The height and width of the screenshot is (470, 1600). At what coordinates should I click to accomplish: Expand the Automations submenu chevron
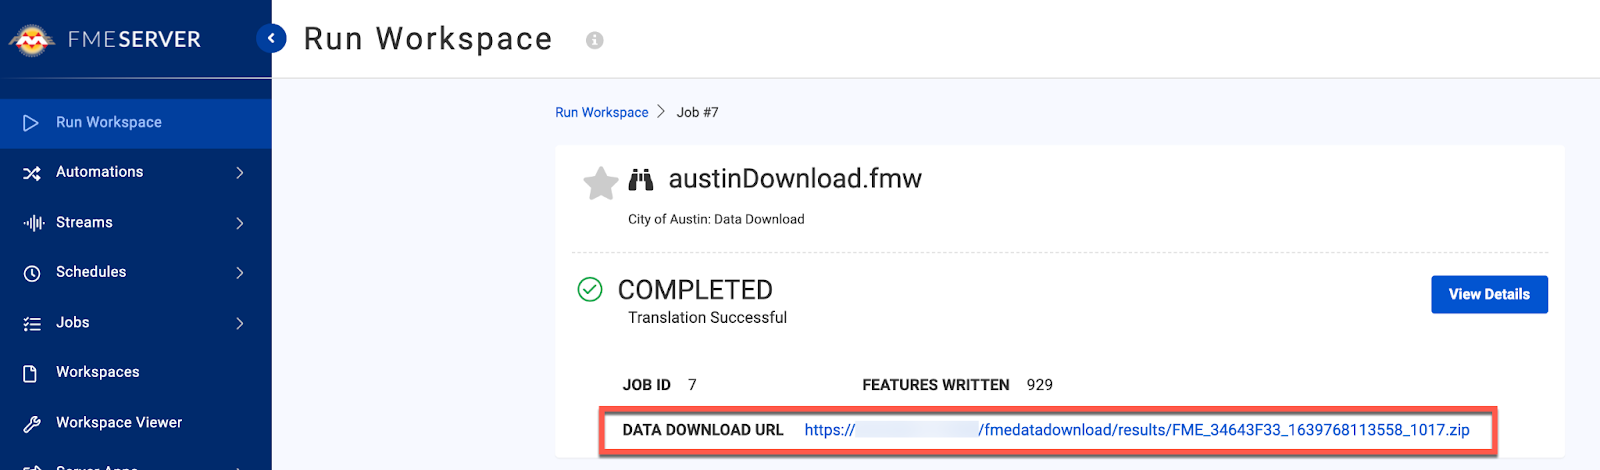(240, 173)
